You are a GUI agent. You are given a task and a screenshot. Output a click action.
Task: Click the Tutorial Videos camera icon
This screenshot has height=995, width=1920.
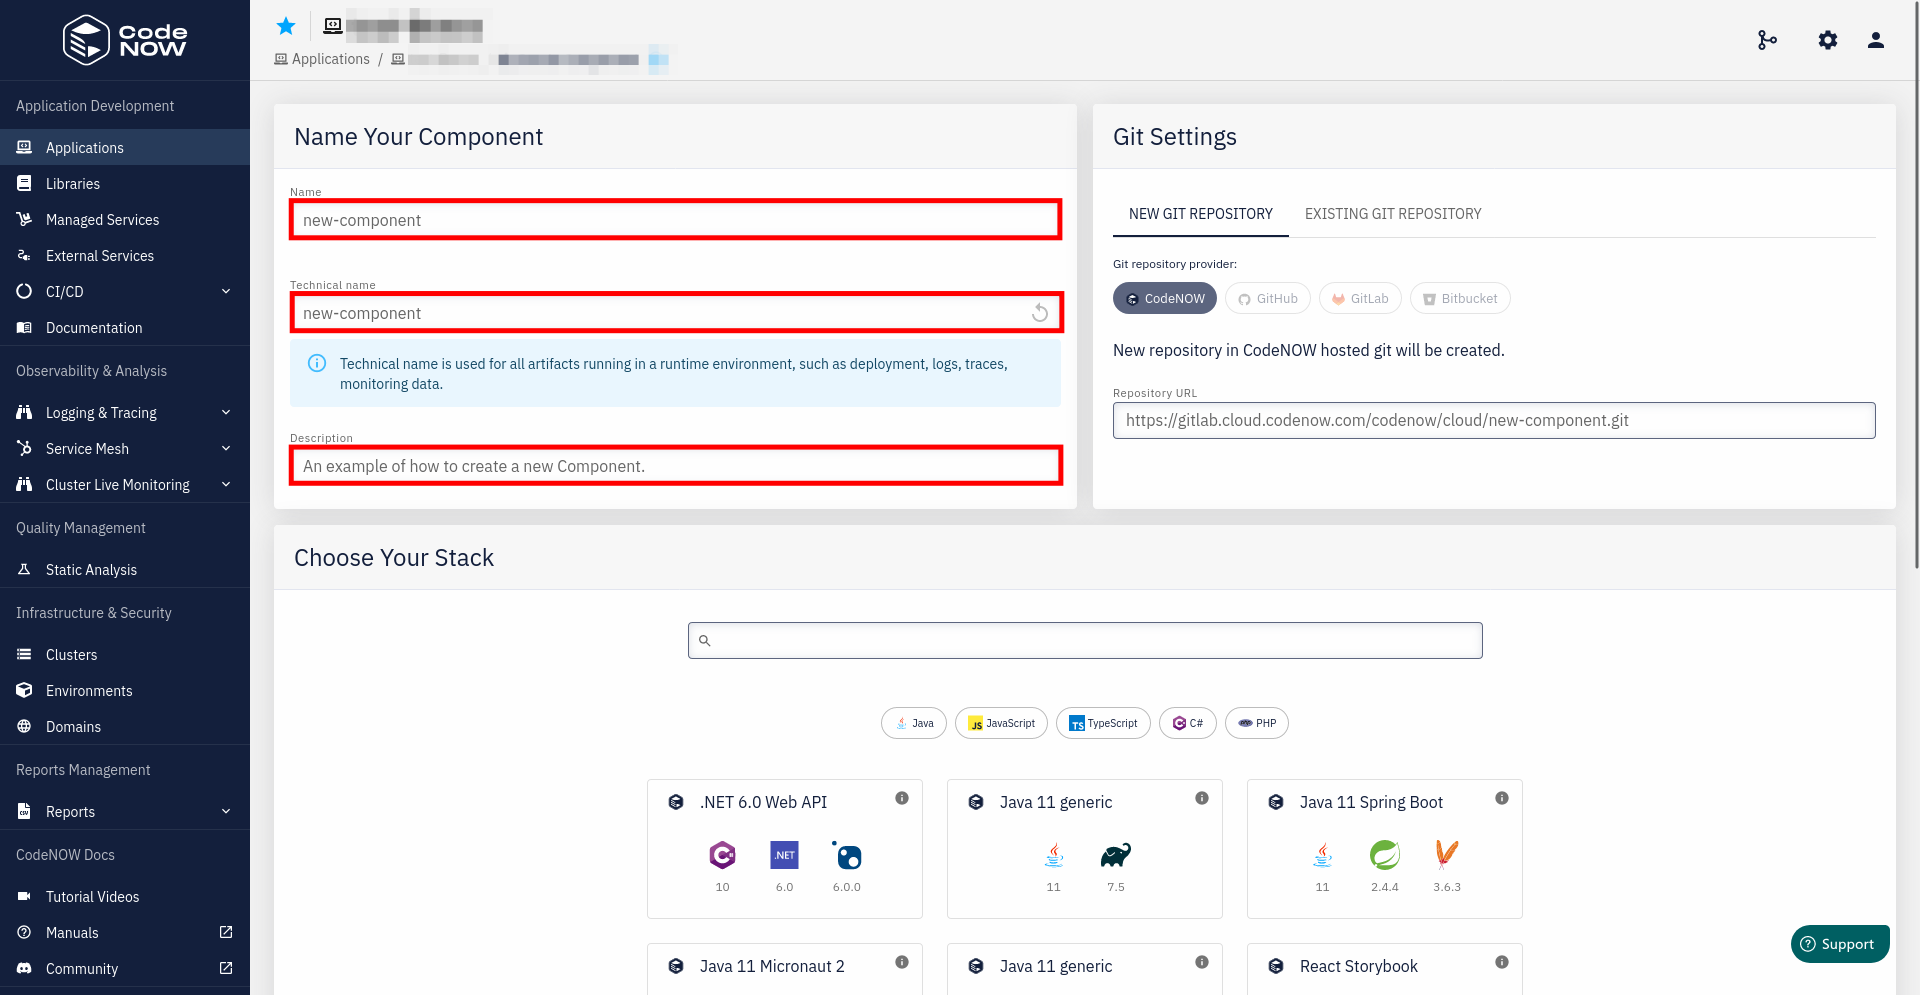[x=24, y=896]
